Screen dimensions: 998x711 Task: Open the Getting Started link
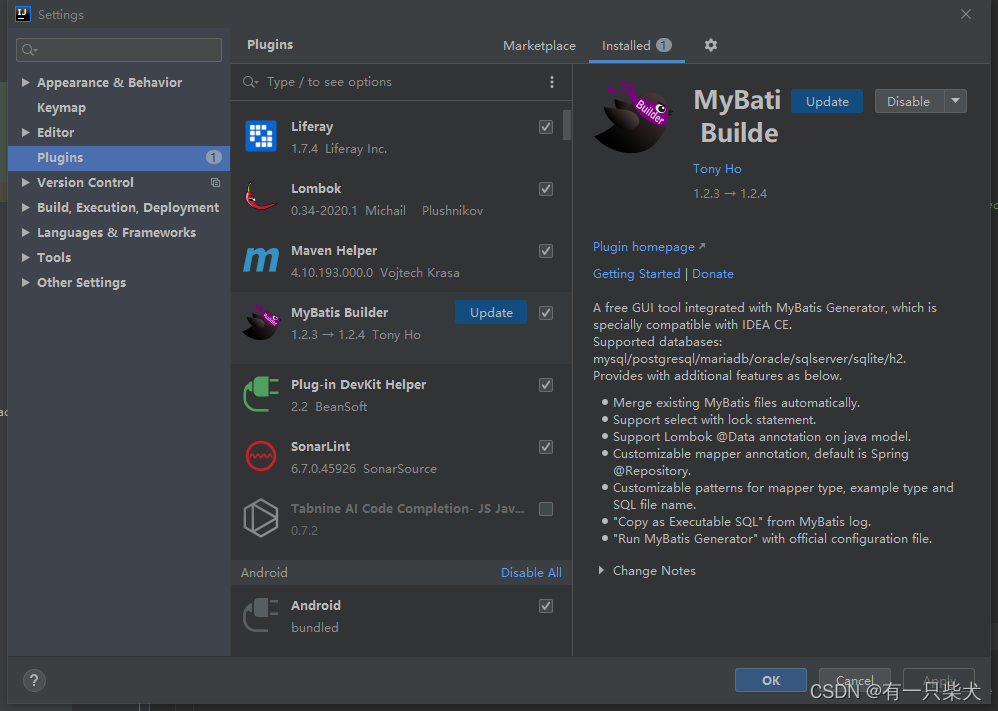pyautogui.click(x=636, y=274)
